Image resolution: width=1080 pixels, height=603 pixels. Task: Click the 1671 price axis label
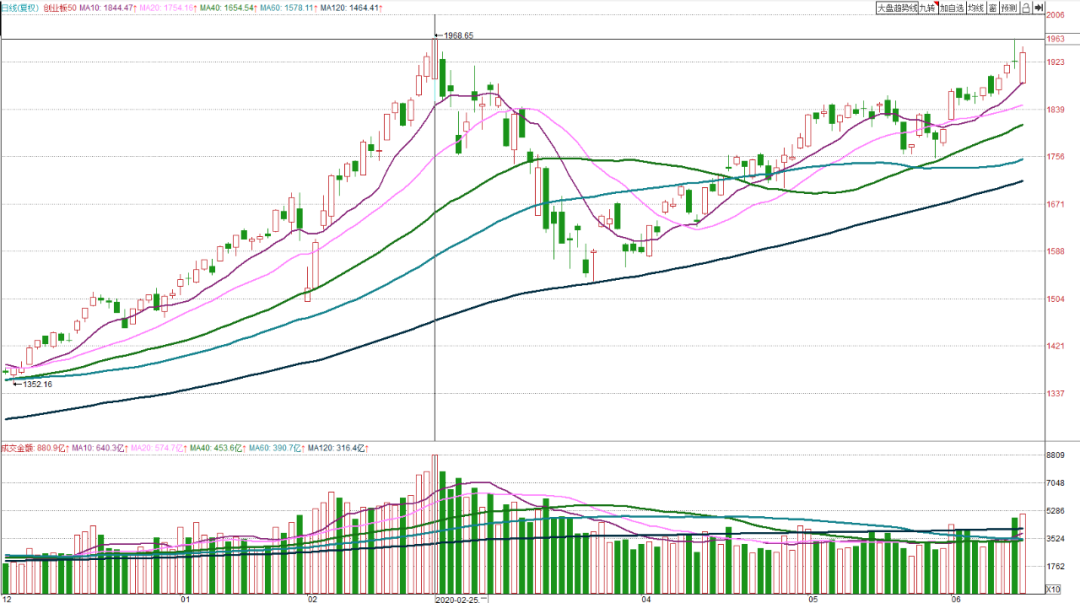1055,205
